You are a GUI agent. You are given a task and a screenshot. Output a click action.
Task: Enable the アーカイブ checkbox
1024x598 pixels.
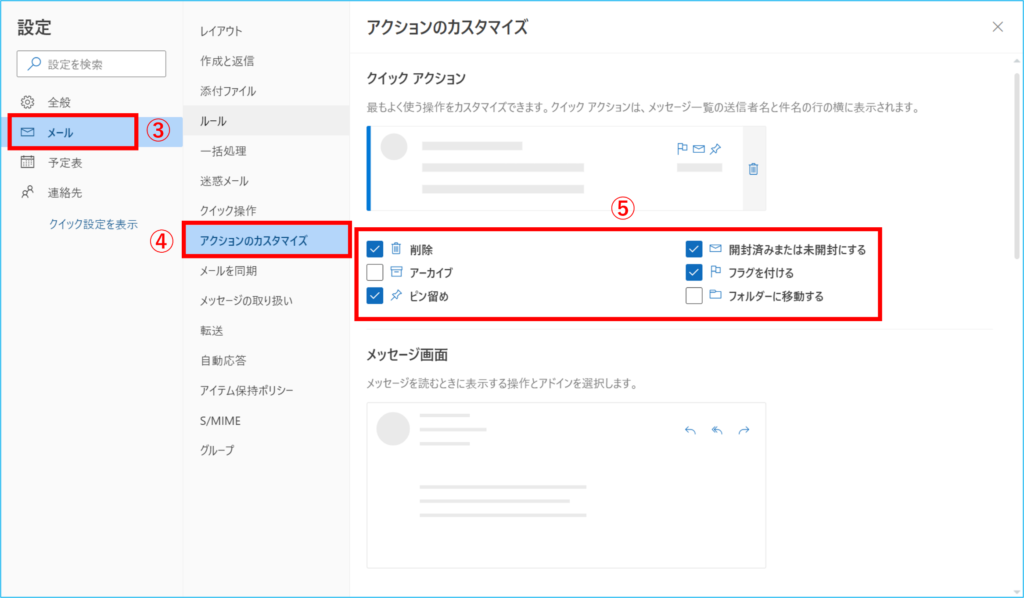[375, 272]
